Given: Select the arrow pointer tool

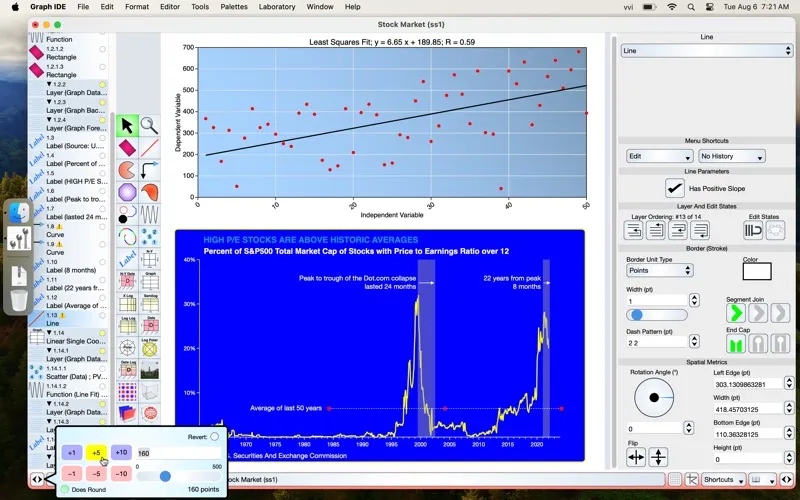Looking at the screenshot, I should pos(127,126).
